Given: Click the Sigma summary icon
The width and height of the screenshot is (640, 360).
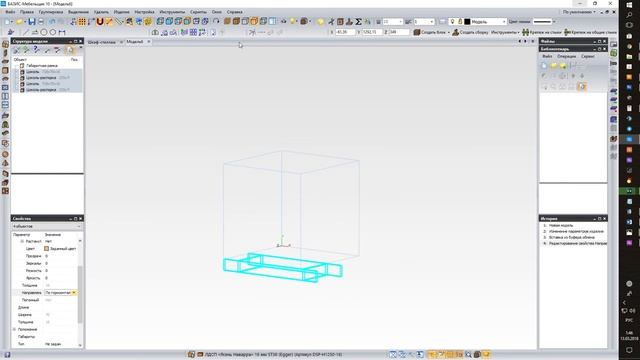Looking at the screenshot, I should [x=358, y=22].
